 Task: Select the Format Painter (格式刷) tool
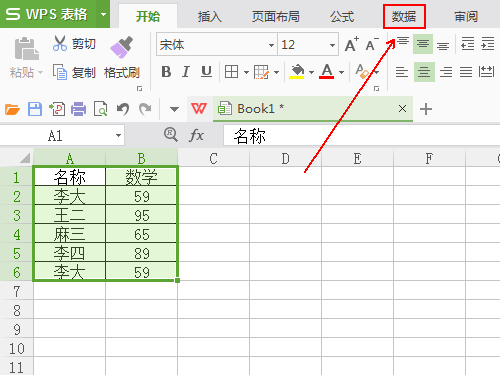(x=122, y=58)
